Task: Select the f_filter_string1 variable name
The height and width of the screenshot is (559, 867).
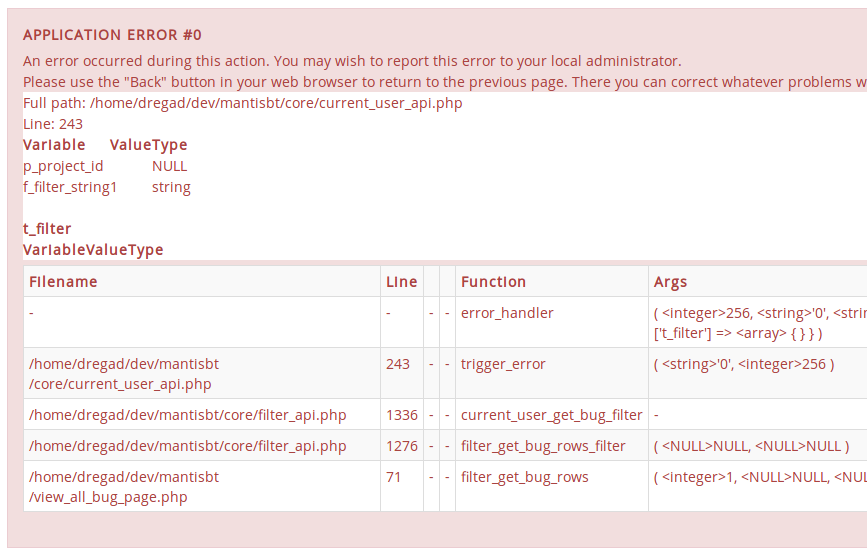Action: pos(70,187)
